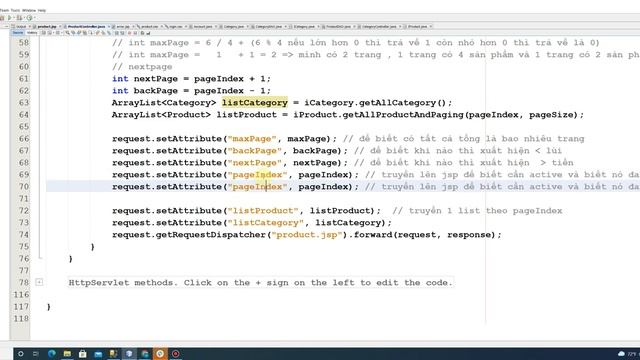The width and height of the screenshot is (640, 360).
Task: Switch to the product.css tab
Action: [x=149, y=27]
